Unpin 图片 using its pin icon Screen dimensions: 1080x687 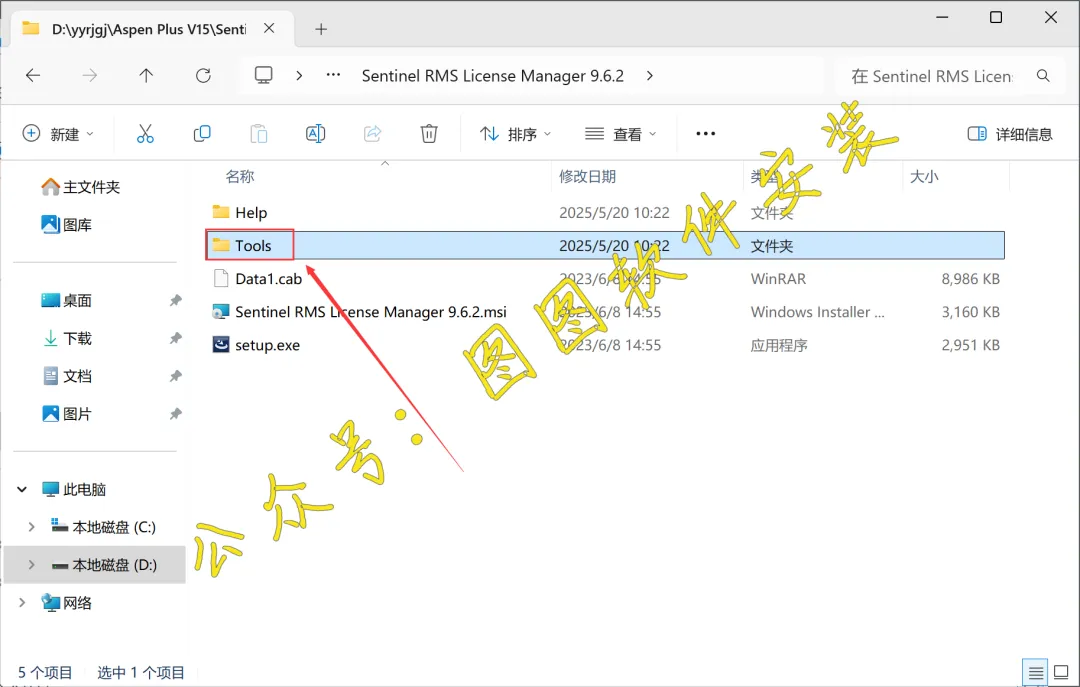click(176, 414)
